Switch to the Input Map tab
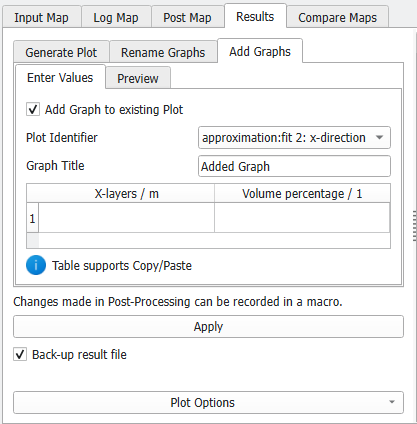Viewport: 417px width, 424px height. tap(41, 17)
